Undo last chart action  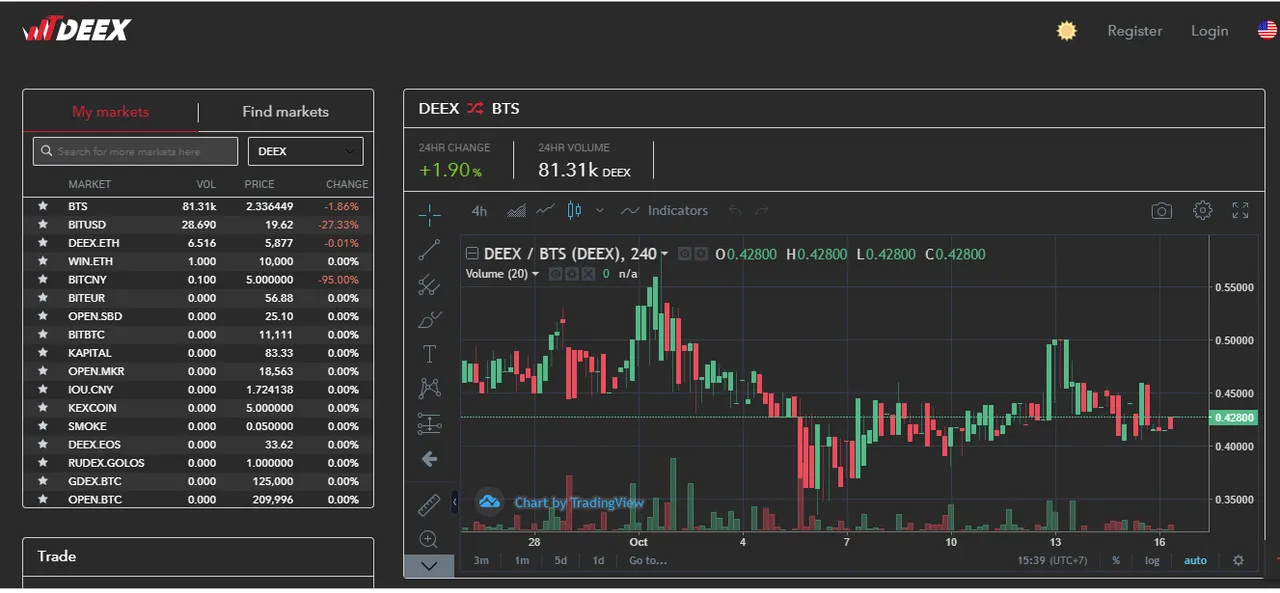tap(735, 210)
